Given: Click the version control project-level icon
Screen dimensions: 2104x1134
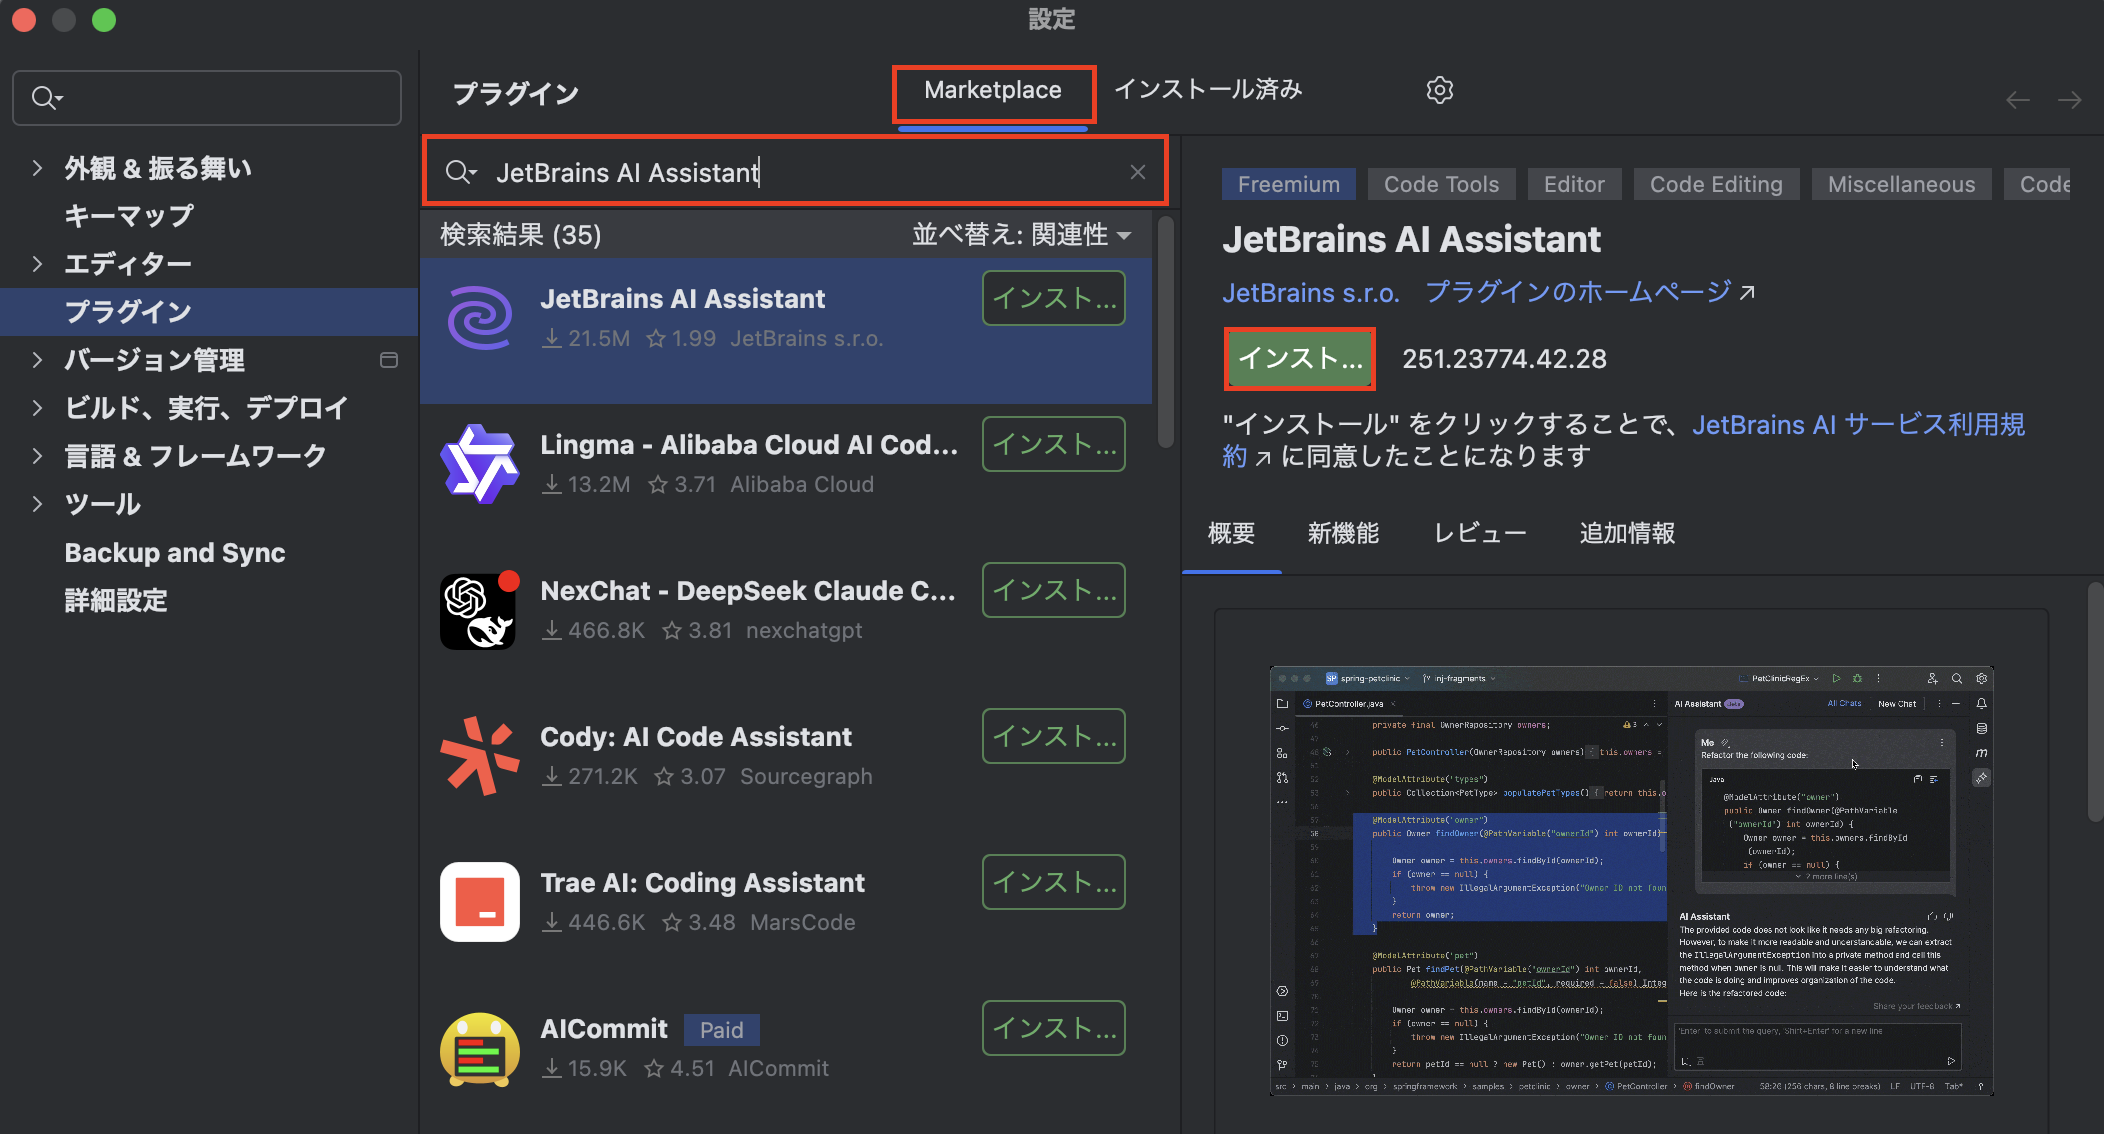Looking at the screenshot, I should (389, 360).
